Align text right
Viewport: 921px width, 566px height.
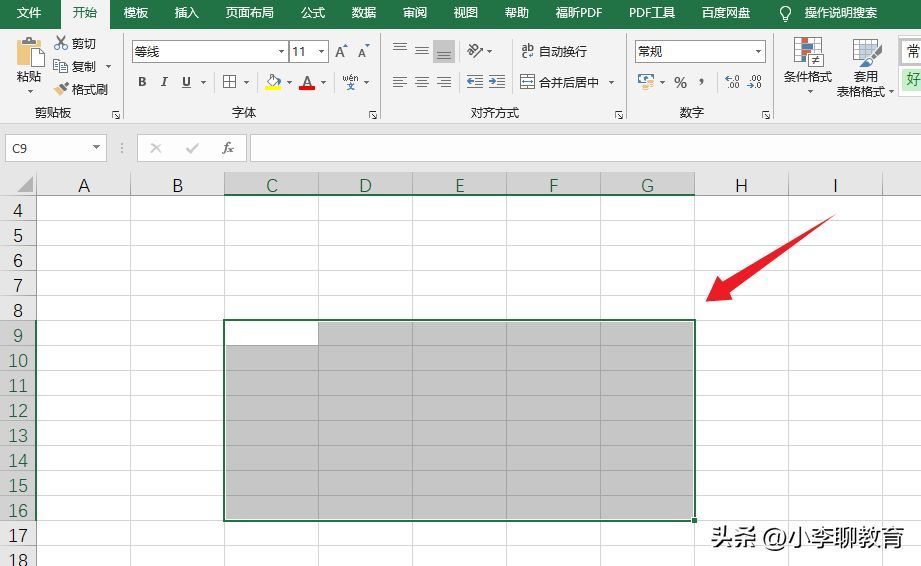[444, 82]
